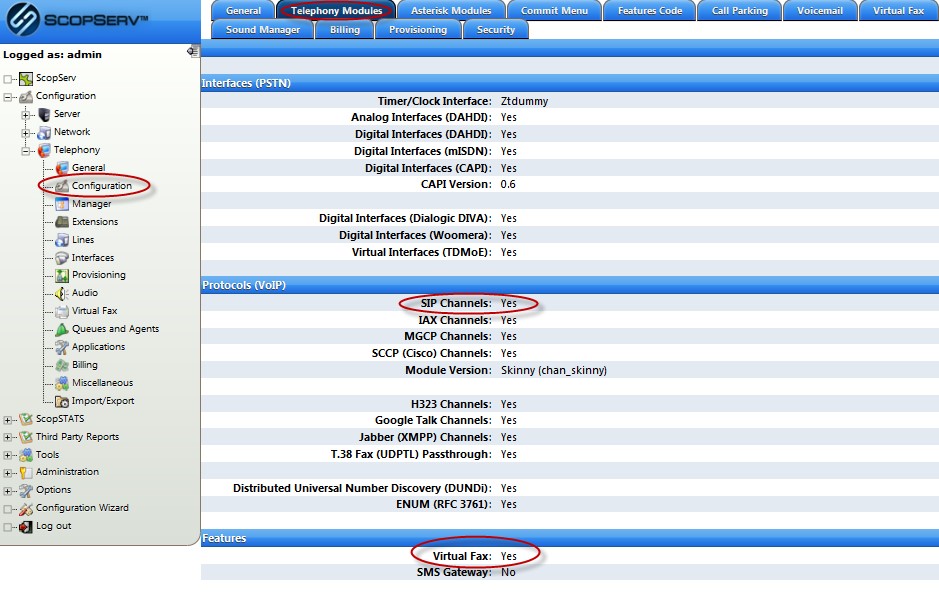Click the Manager icon in the tree
This screenshot has height=594, width=939.
click(x=62, y=204)
